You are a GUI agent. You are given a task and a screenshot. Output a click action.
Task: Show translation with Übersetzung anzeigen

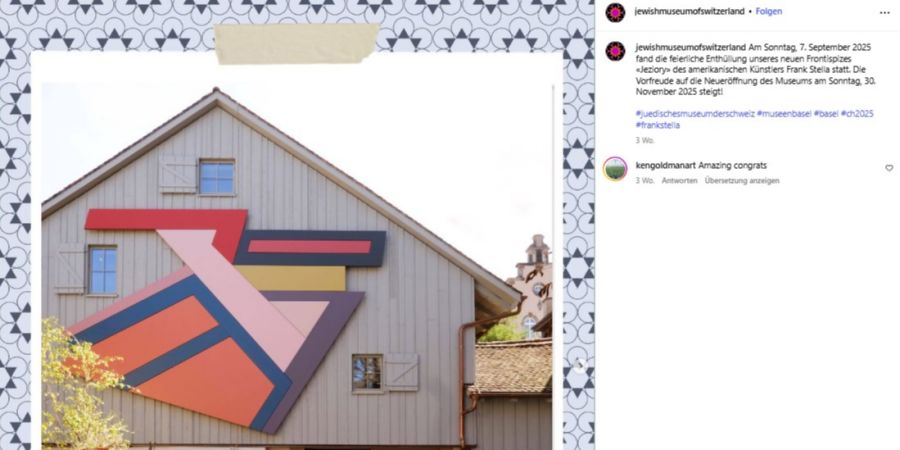742,180
